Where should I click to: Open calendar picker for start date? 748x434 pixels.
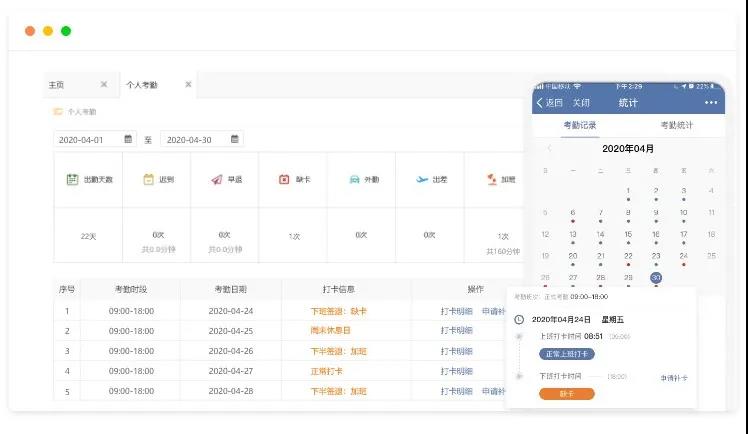(x=128, y=139)
